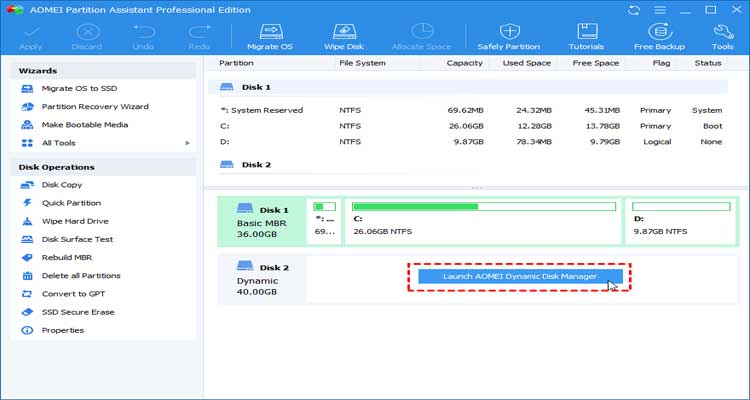Sort by Used Space column header
Screen dimensions: 750x400
[527, 63]
